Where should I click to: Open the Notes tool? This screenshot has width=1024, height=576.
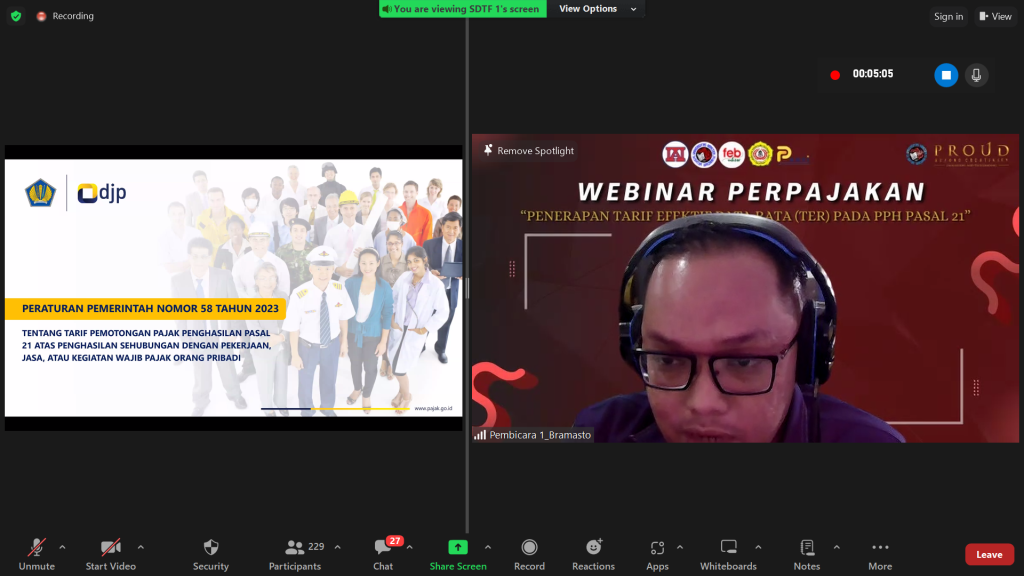click(x=806, y=548)
